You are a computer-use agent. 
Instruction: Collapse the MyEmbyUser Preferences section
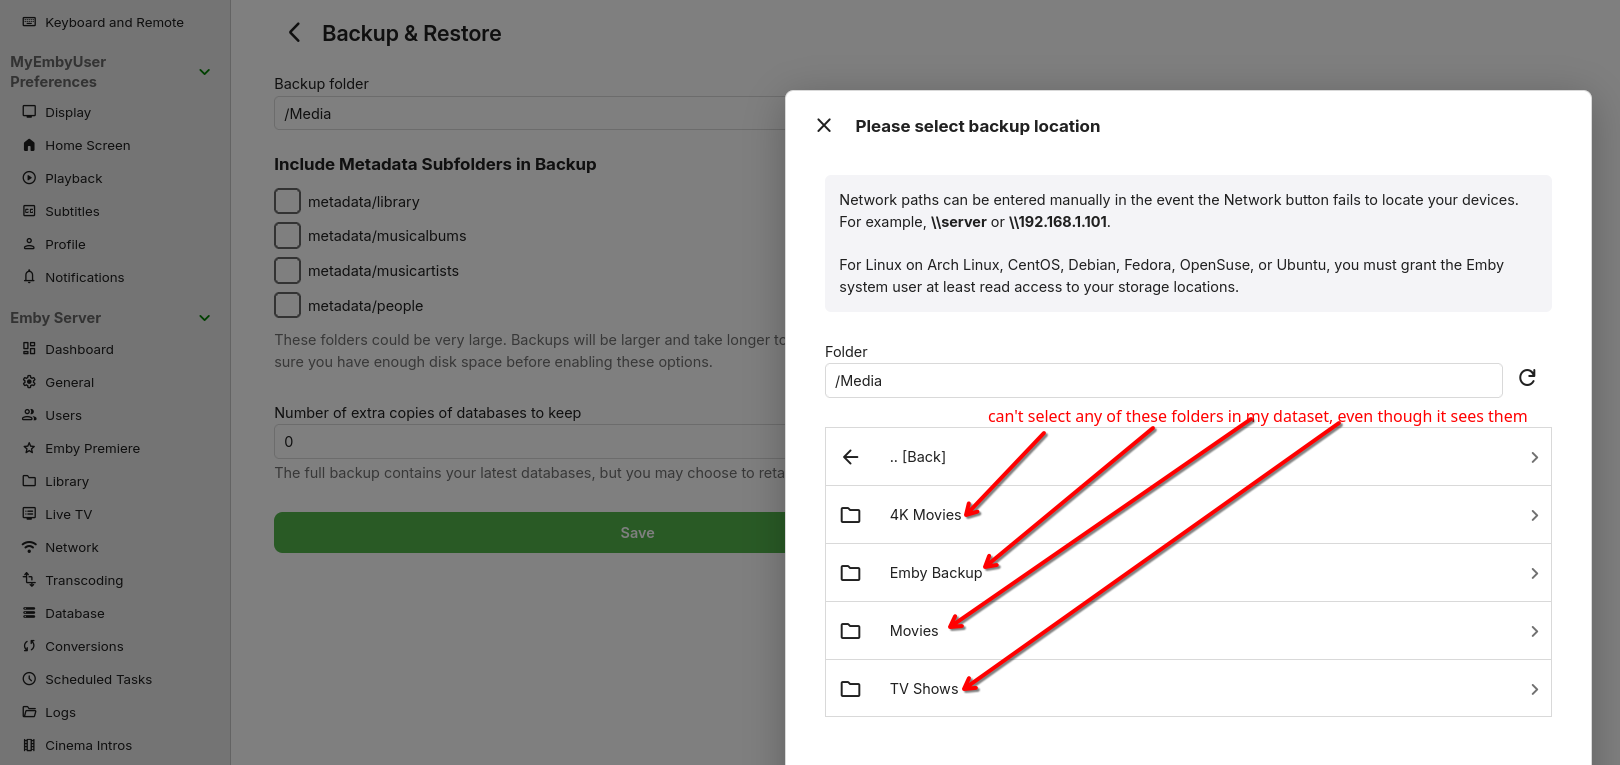205,72
